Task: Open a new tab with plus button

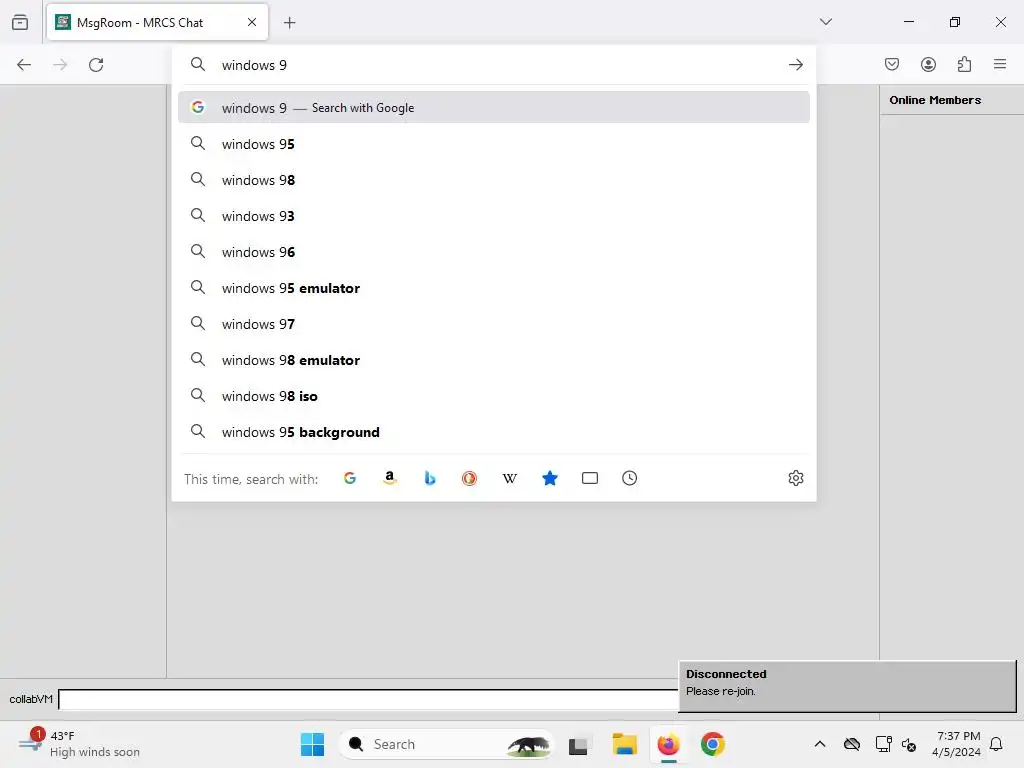Action: pyautogui.click(x=289, y=23)
